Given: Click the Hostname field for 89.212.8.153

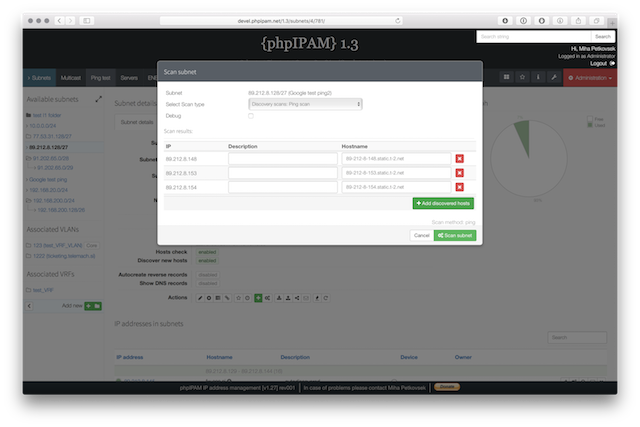Looking at the screenshot, I should click(393, 173).
